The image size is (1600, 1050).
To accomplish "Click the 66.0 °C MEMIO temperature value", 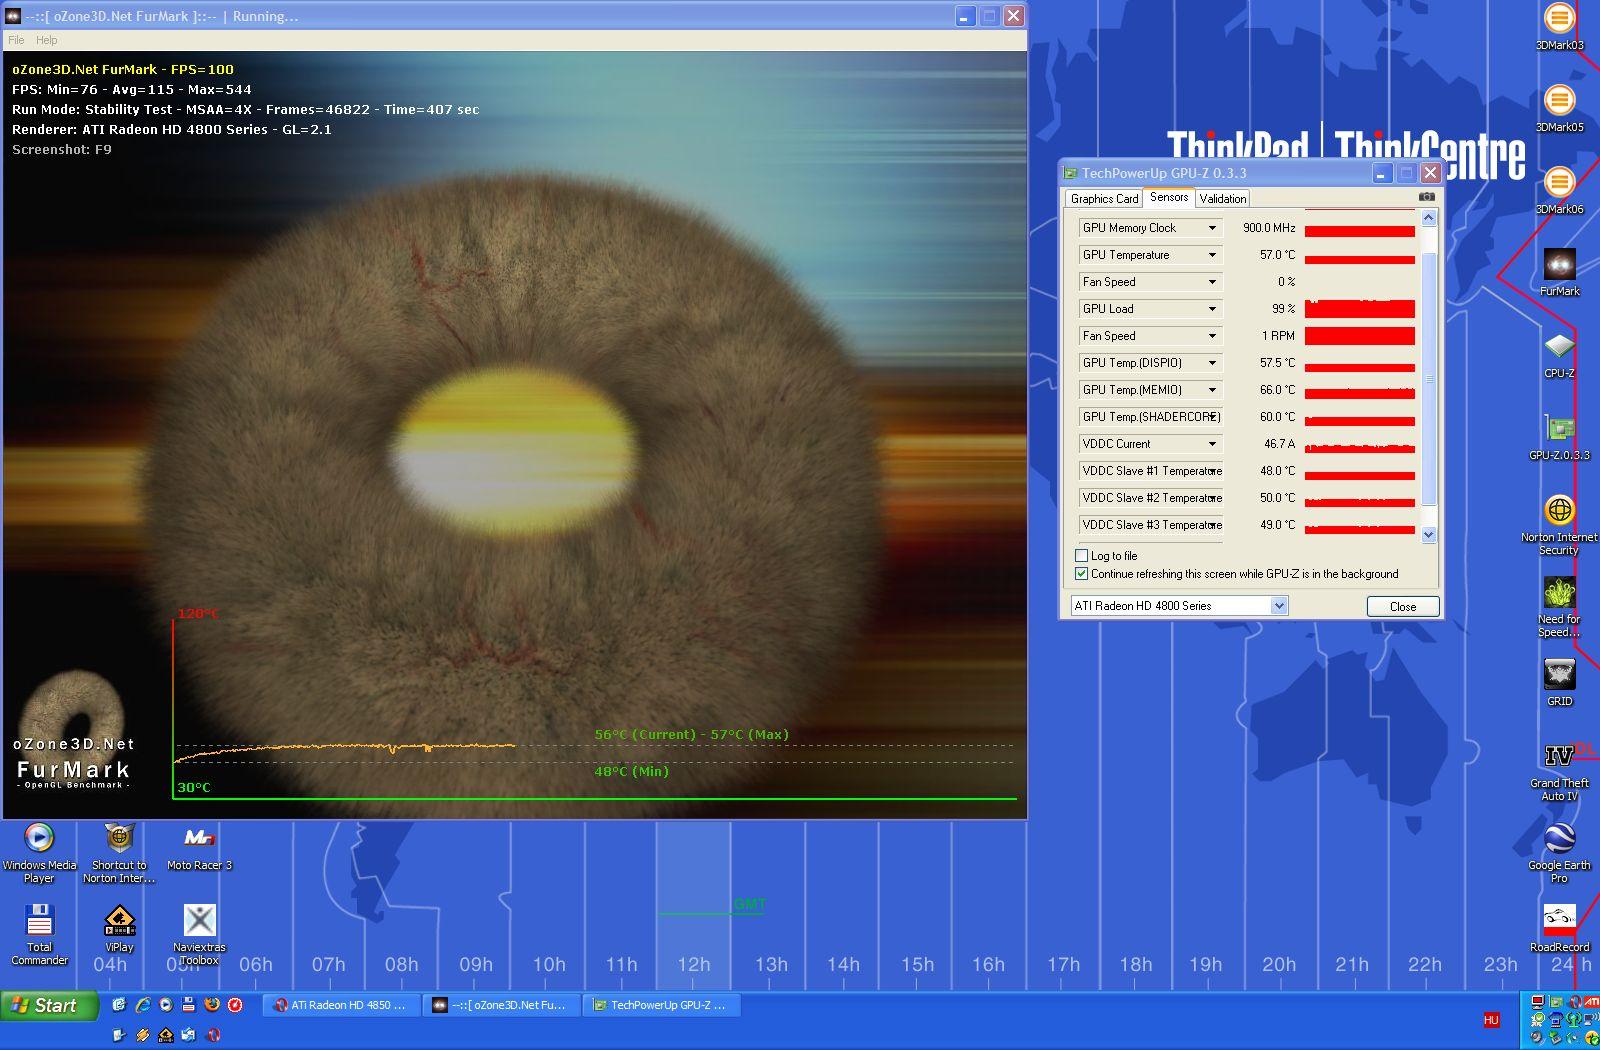I will (x=1277, y=390).
